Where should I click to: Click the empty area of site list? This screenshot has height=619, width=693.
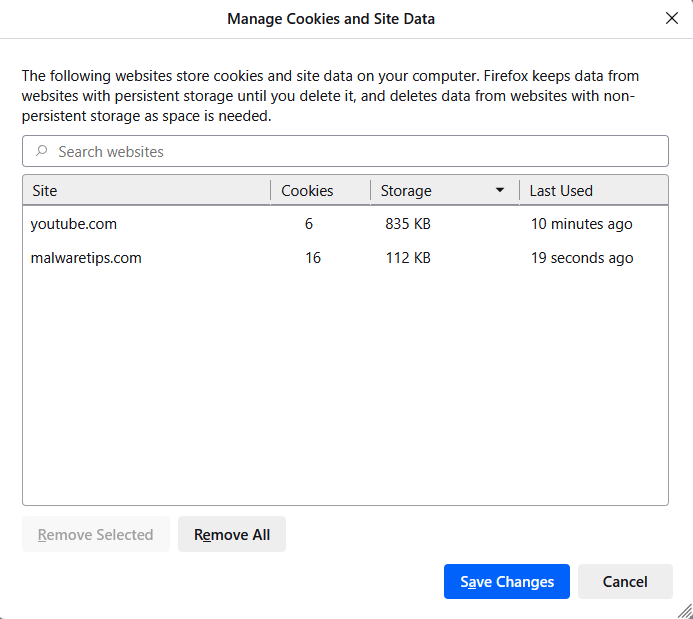pyautogui.click(x=345, y=390)
